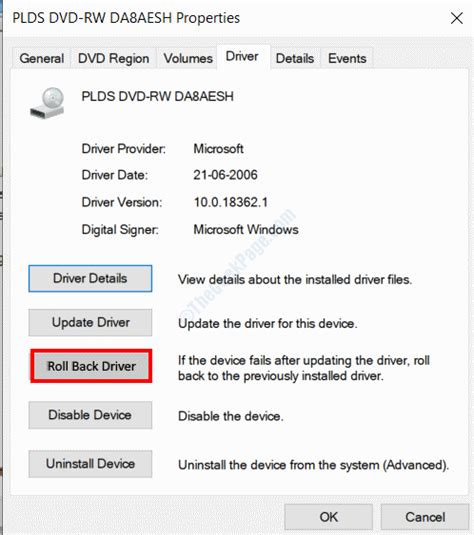This screenshot has width=474, height=535.
Task: Select the Driver tab
Action: 242,57
